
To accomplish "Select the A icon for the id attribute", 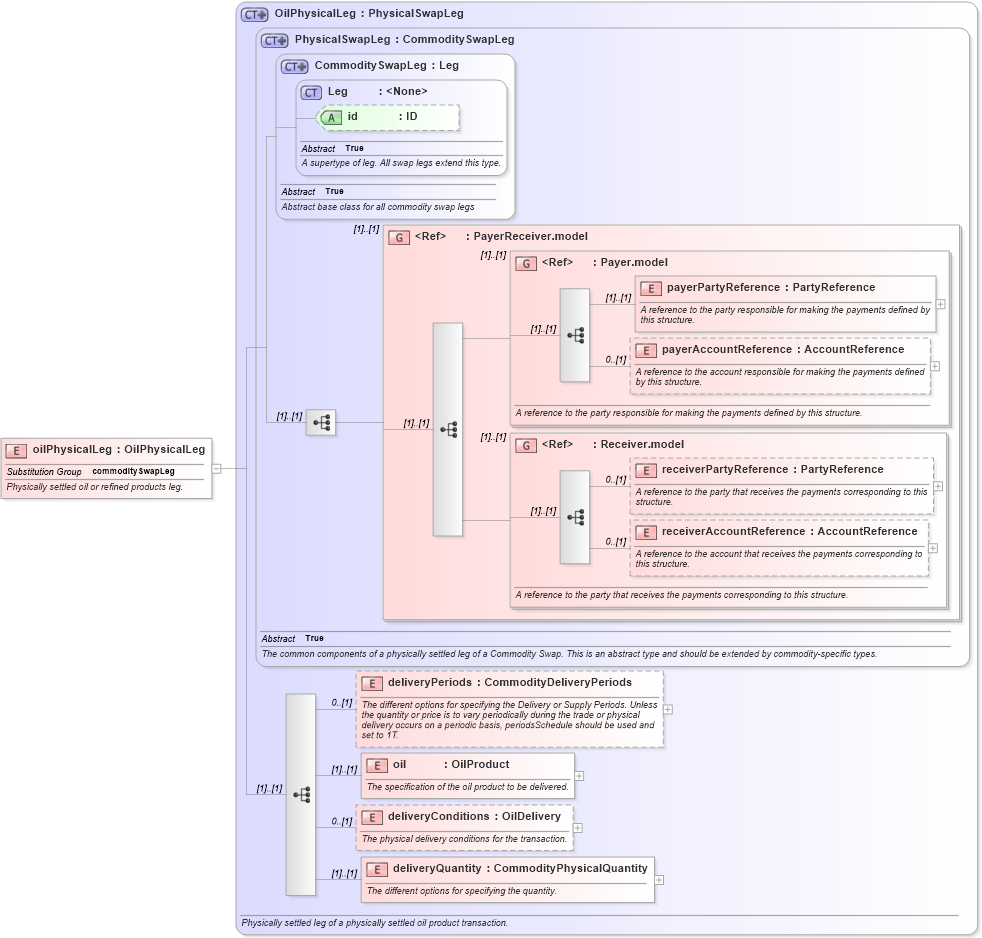I will click(330, 117).
